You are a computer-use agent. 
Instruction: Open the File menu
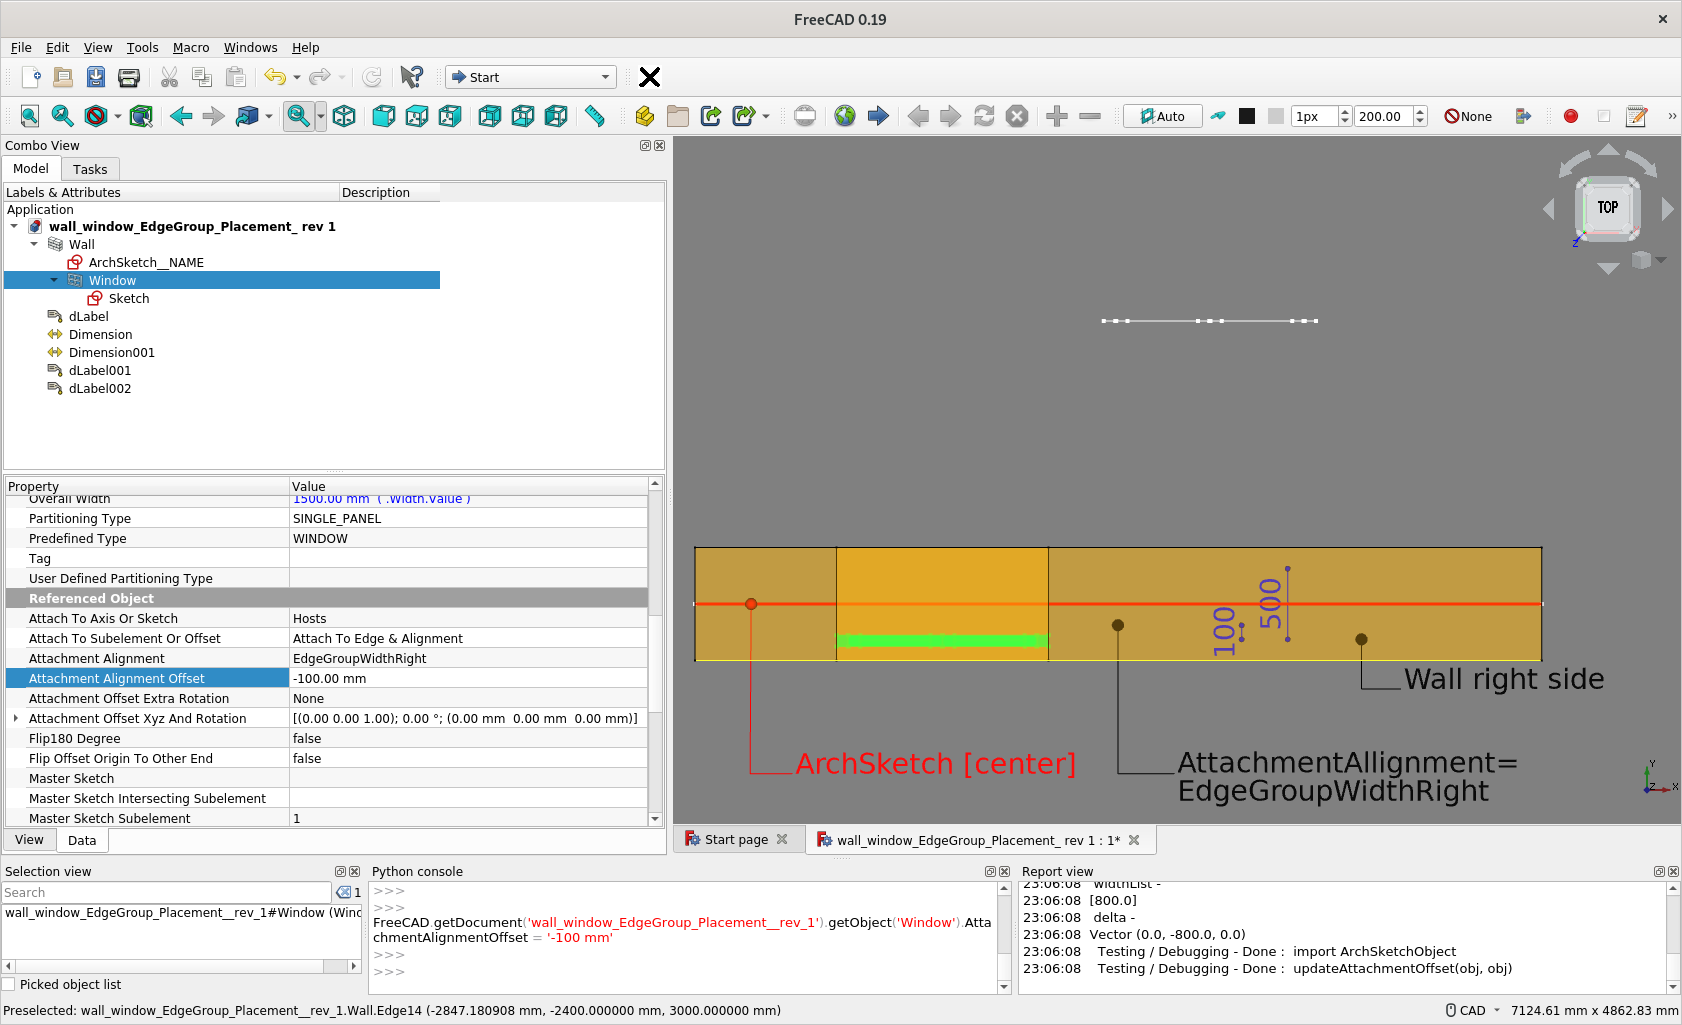21,47
